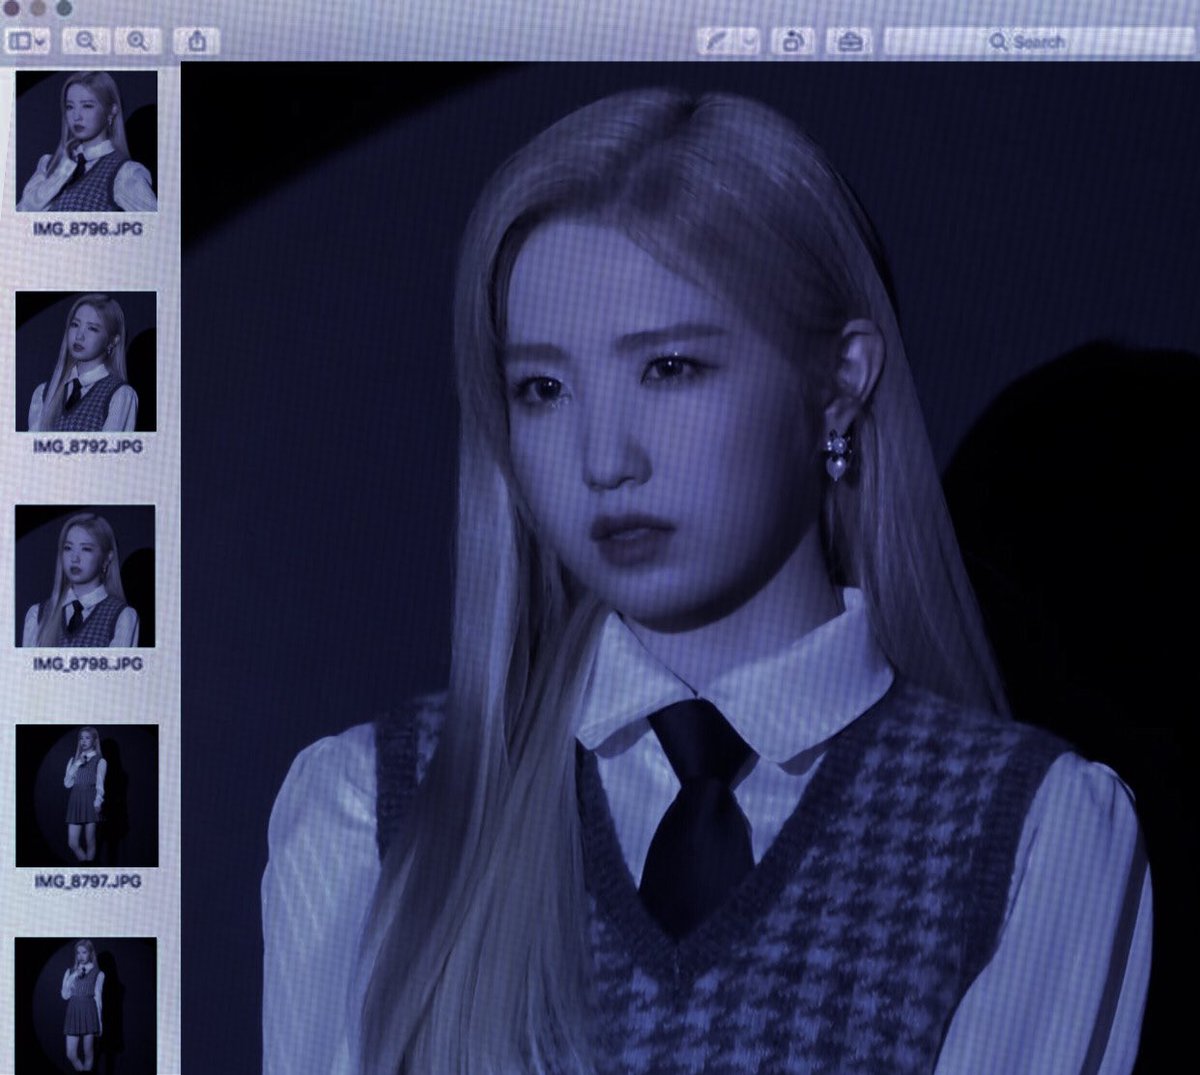
Task: Click the IMG_8792.JPG file name label
Action: pos(87,446)
